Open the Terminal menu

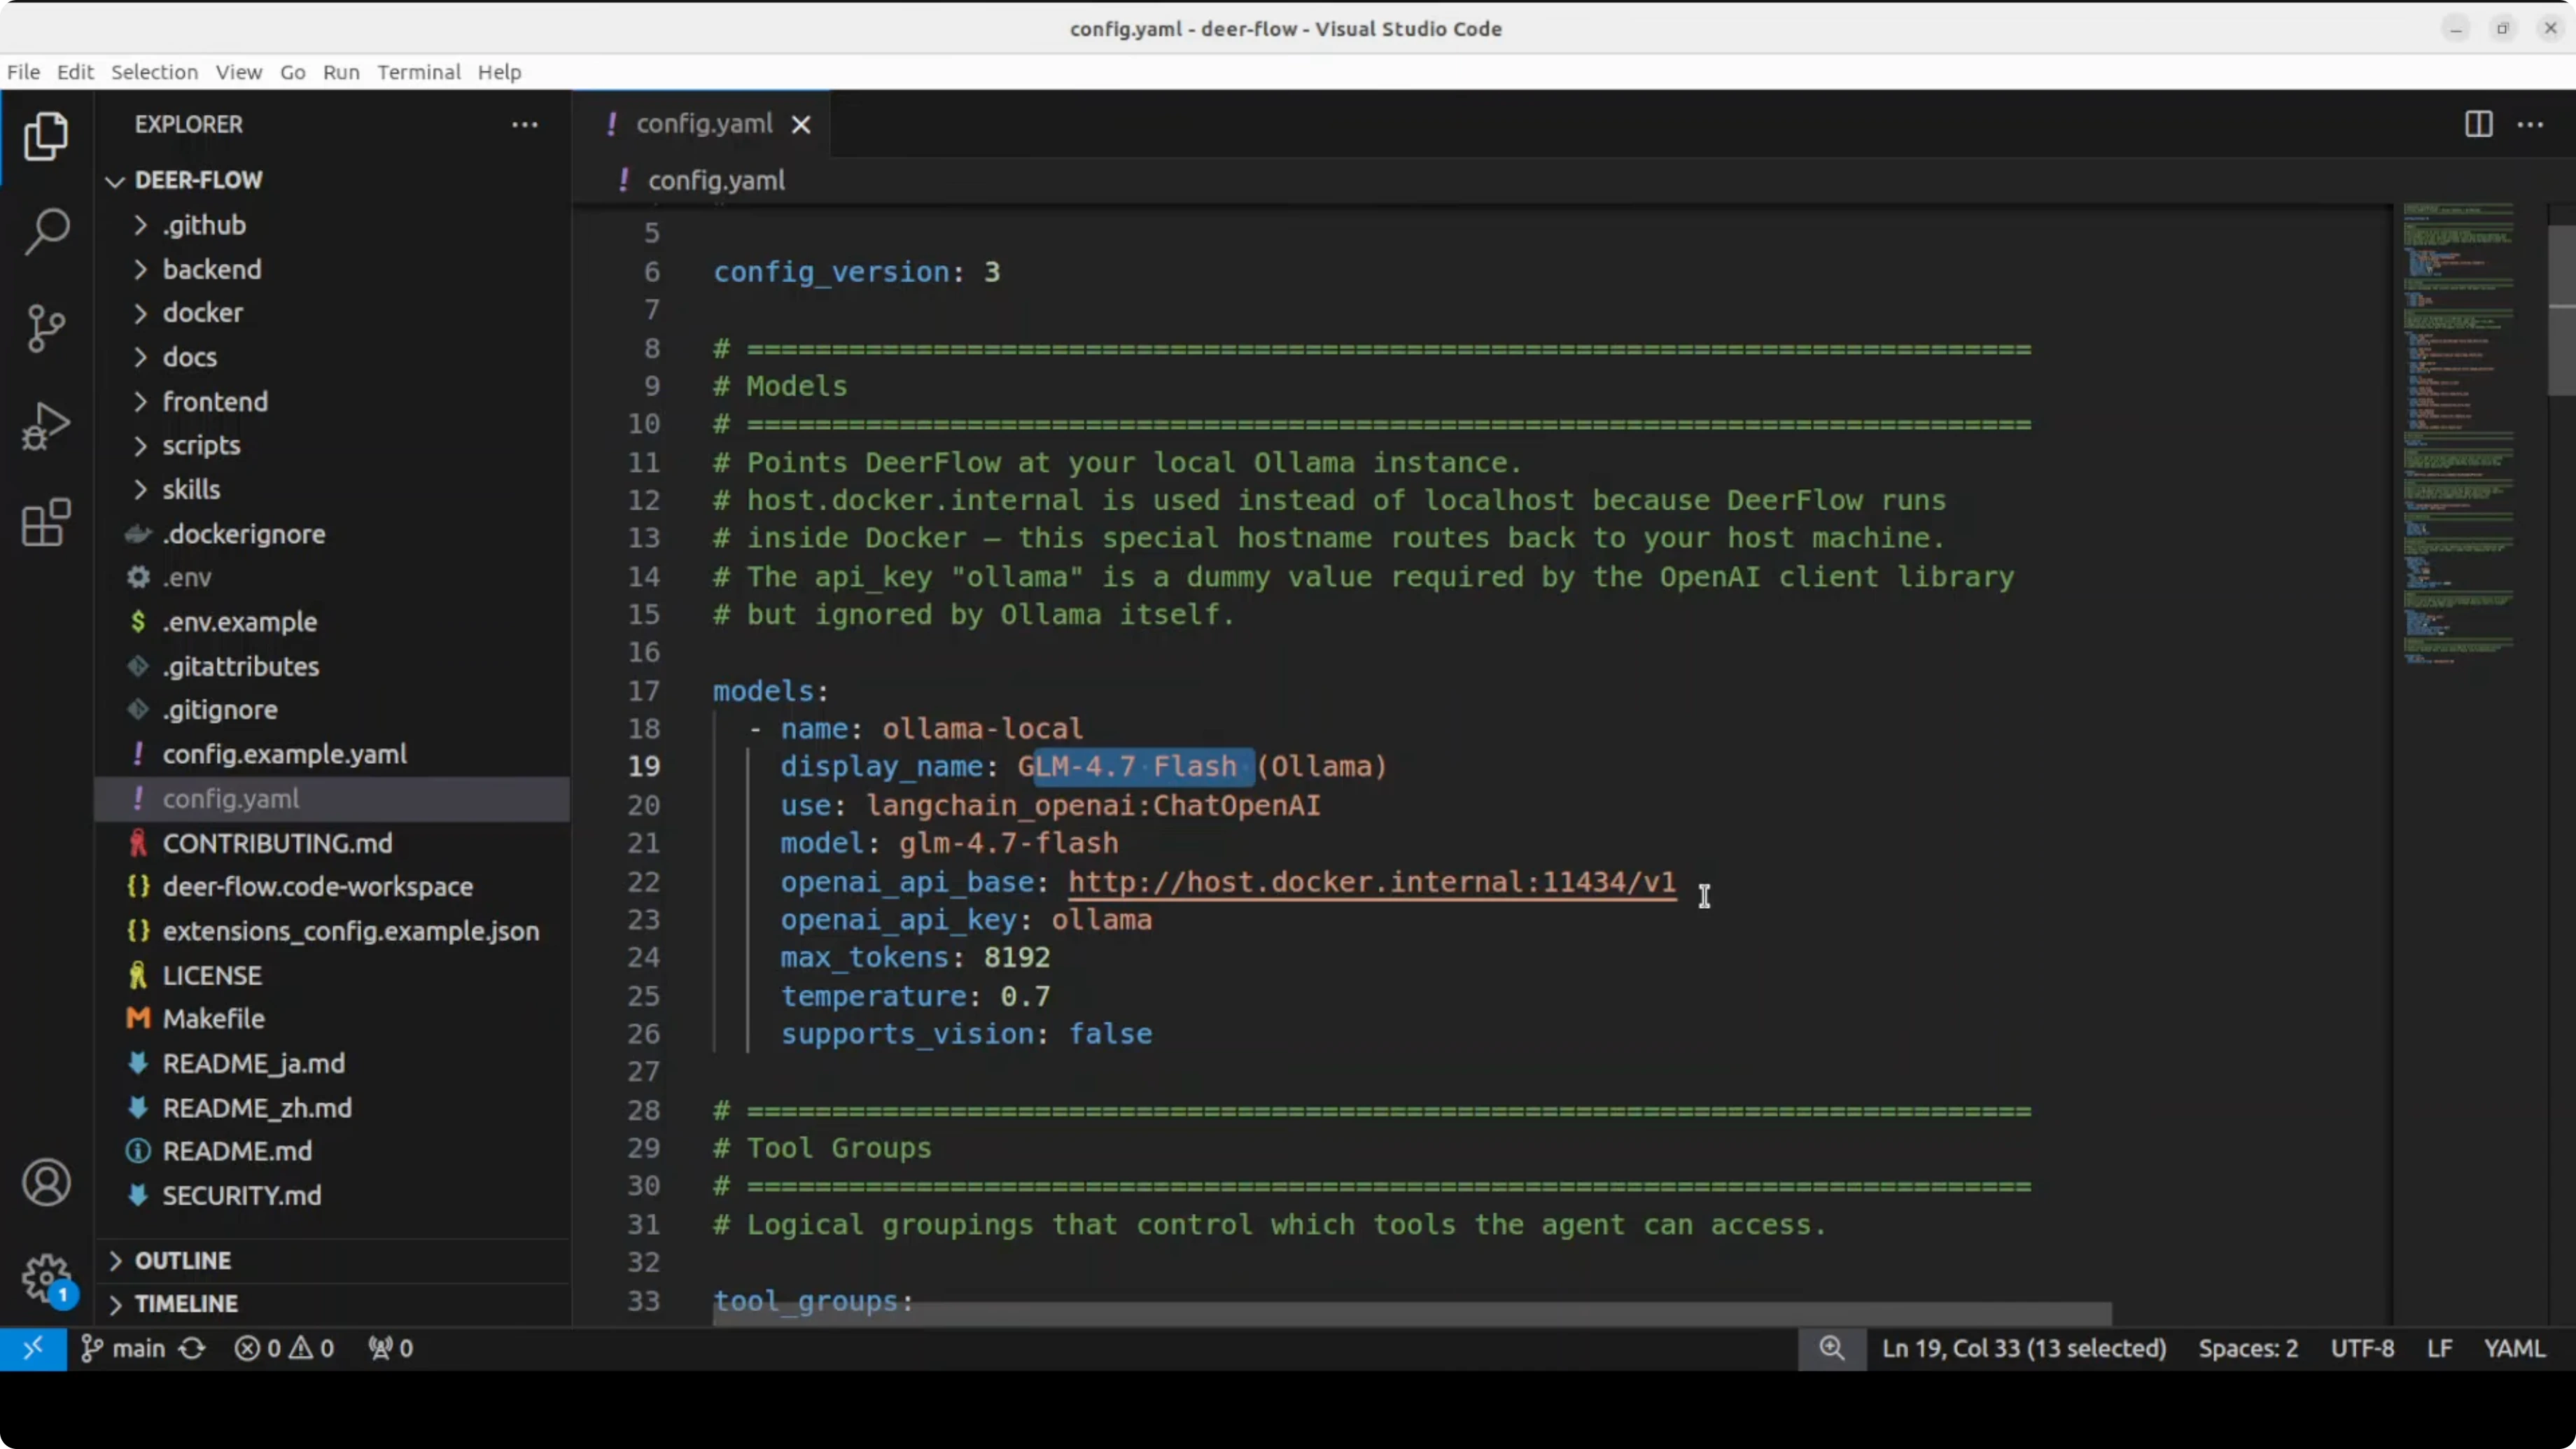[418, 72]
